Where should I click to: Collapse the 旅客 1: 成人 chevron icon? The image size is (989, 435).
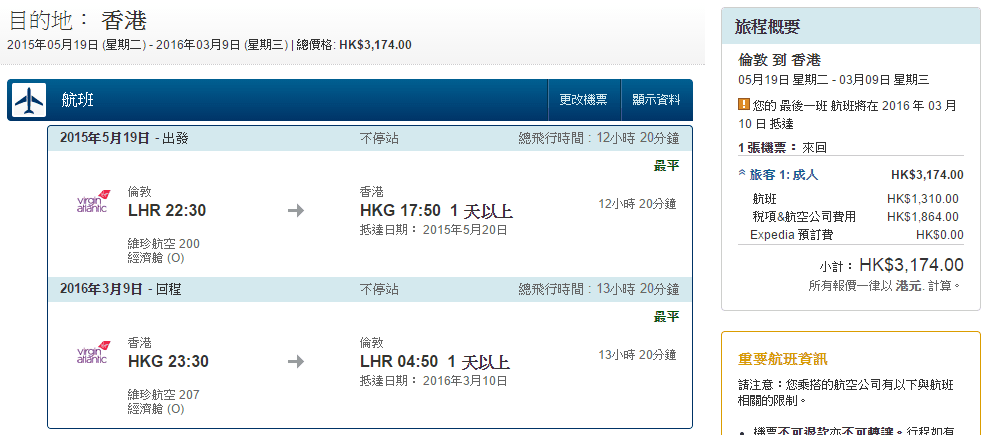741,174
